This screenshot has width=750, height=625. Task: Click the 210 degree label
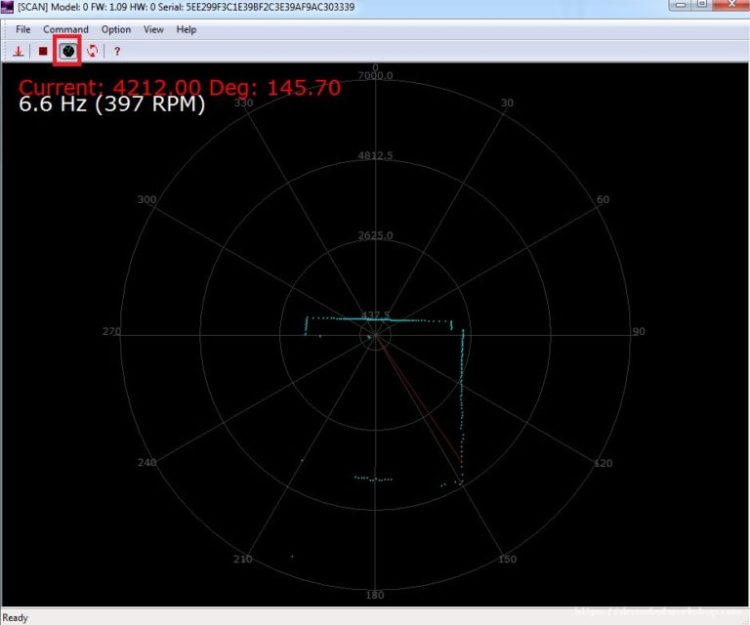coord(243,559)
